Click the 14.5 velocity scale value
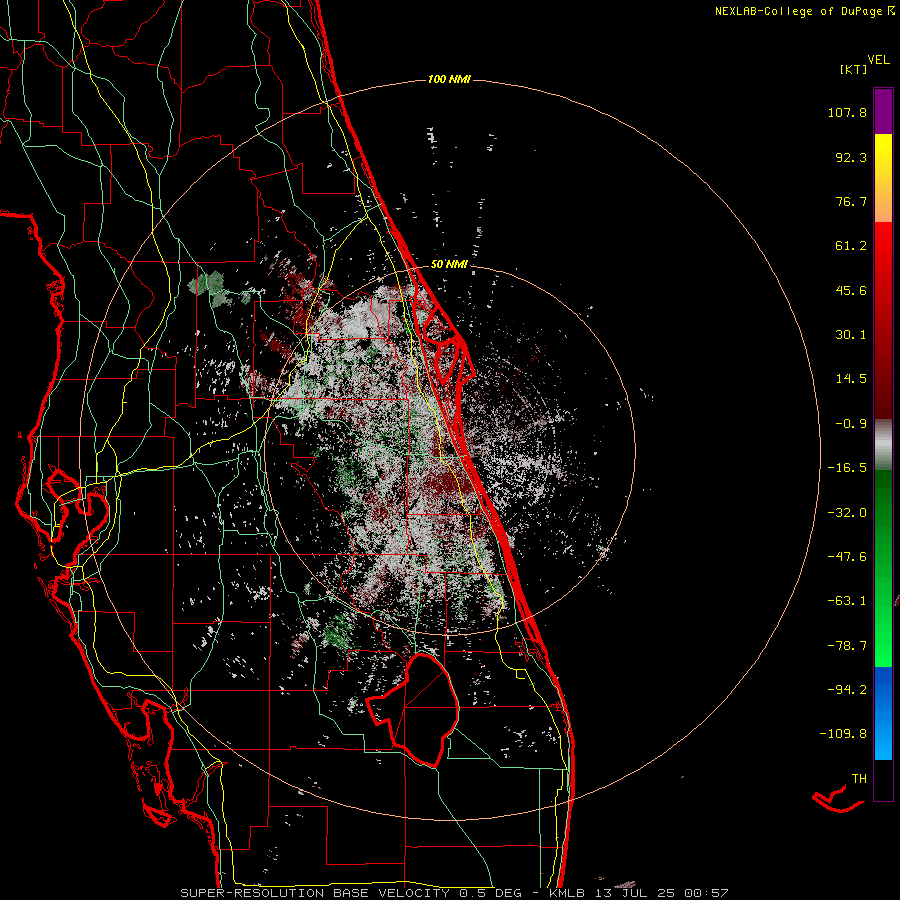The image size is (900, 900). coord(851,379)
